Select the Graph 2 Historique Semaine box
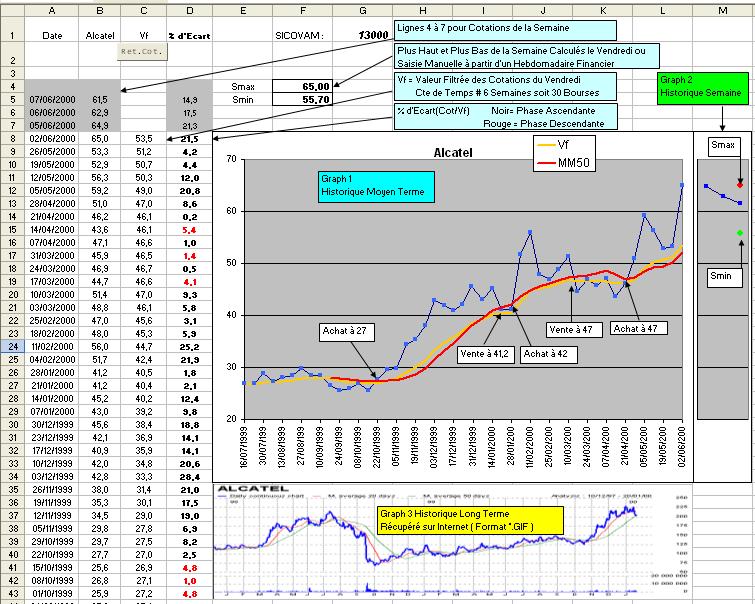Screen dimensions: 755x604 (x=703, y=88)
